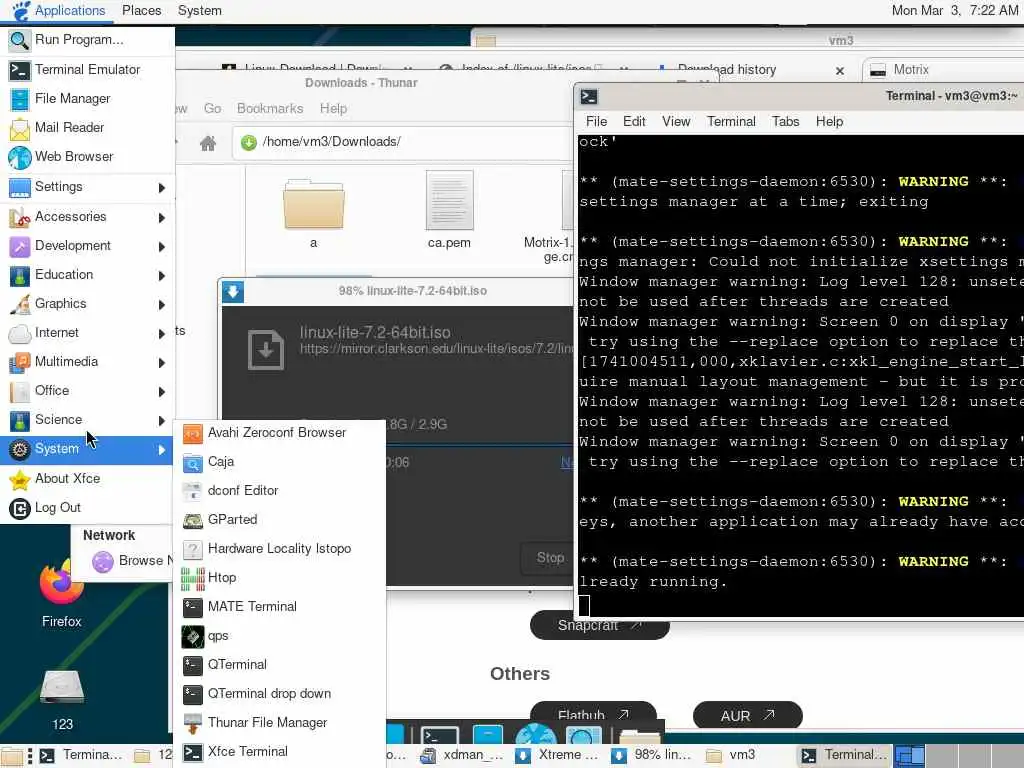Open the System panel menu
Image resolution: width=1024 pixels, height=768 pixels.
pos(200,10)
